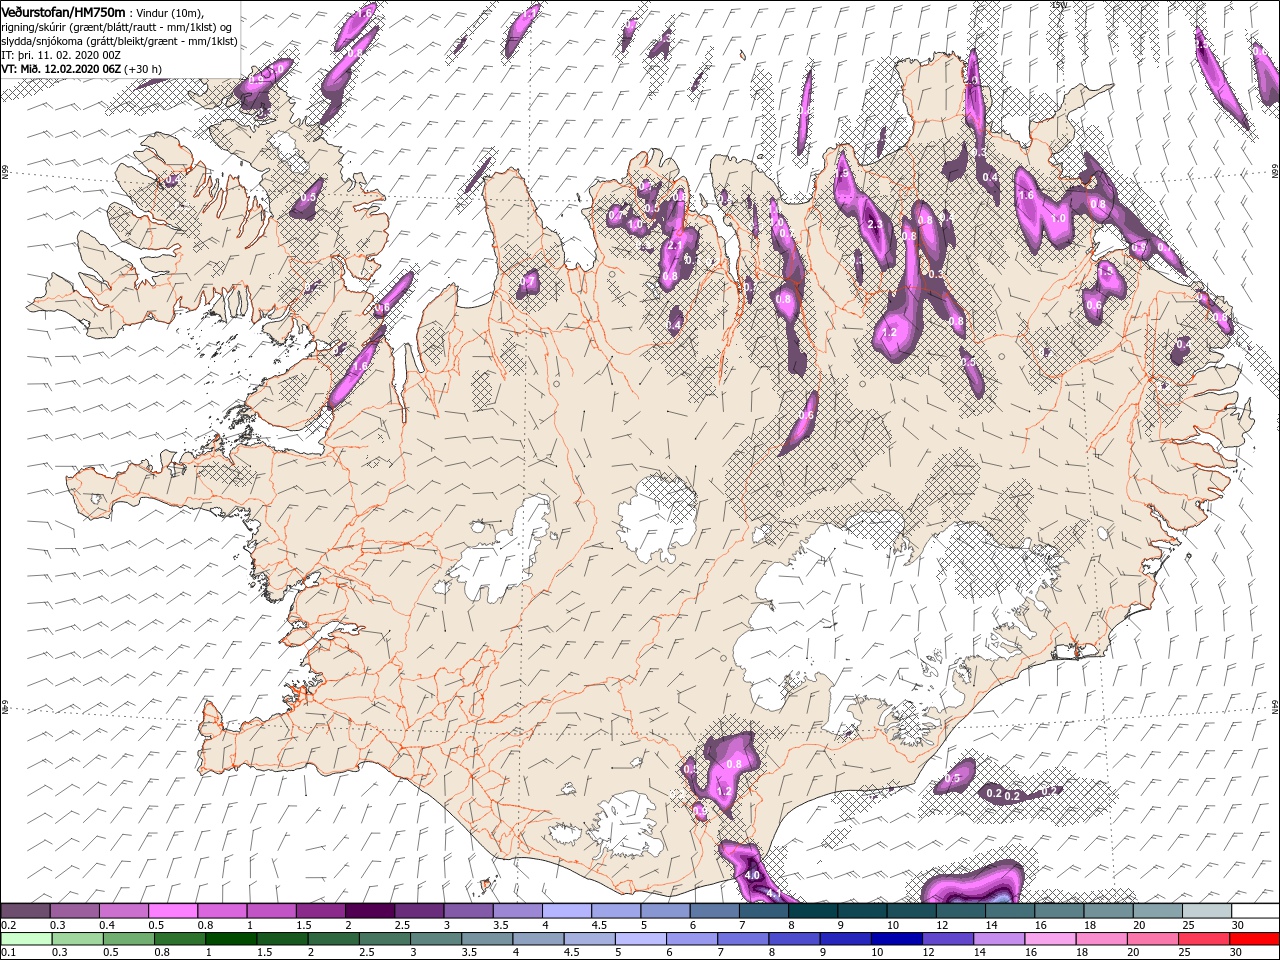Click the '4.0' snowfall value off the south coast

tap(753, 875)
